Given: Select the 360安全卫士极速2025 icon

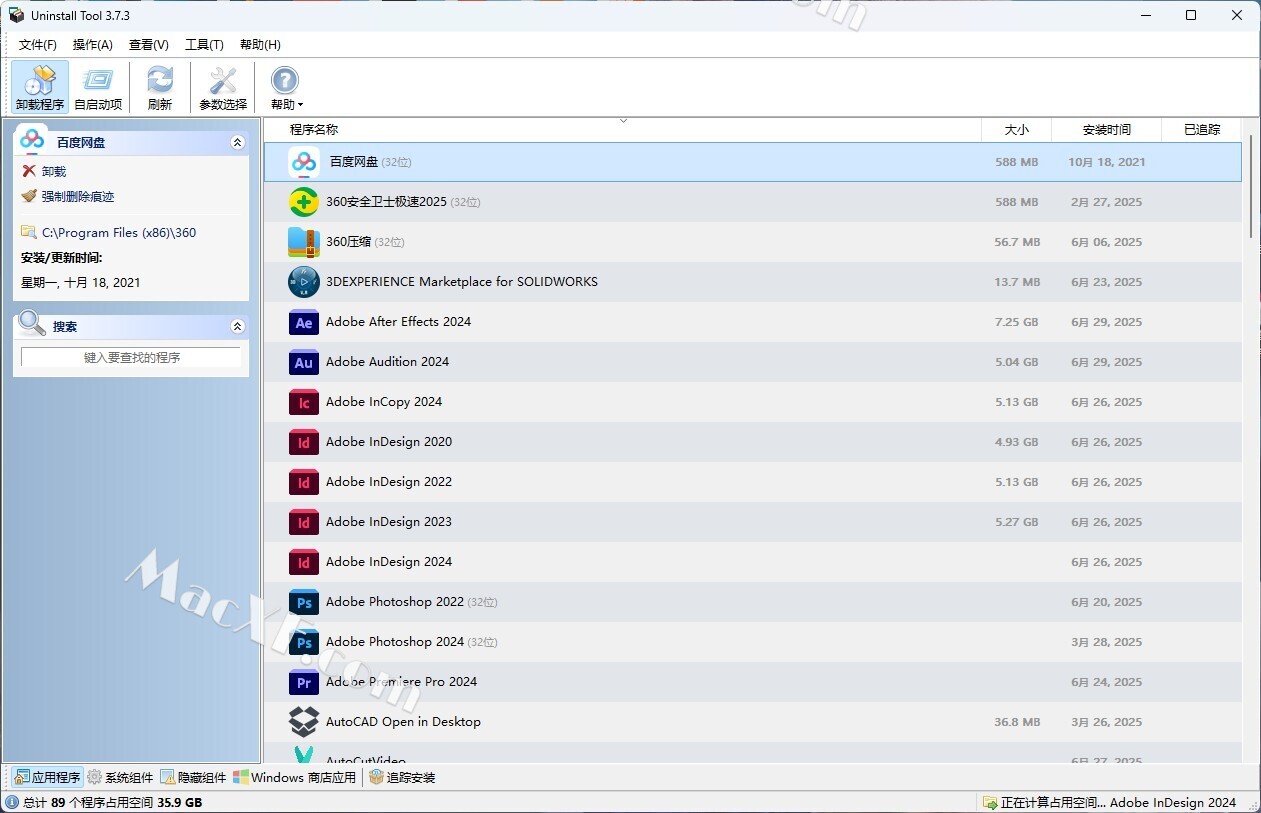Looking at the screenshot, I should coord(304,202).
